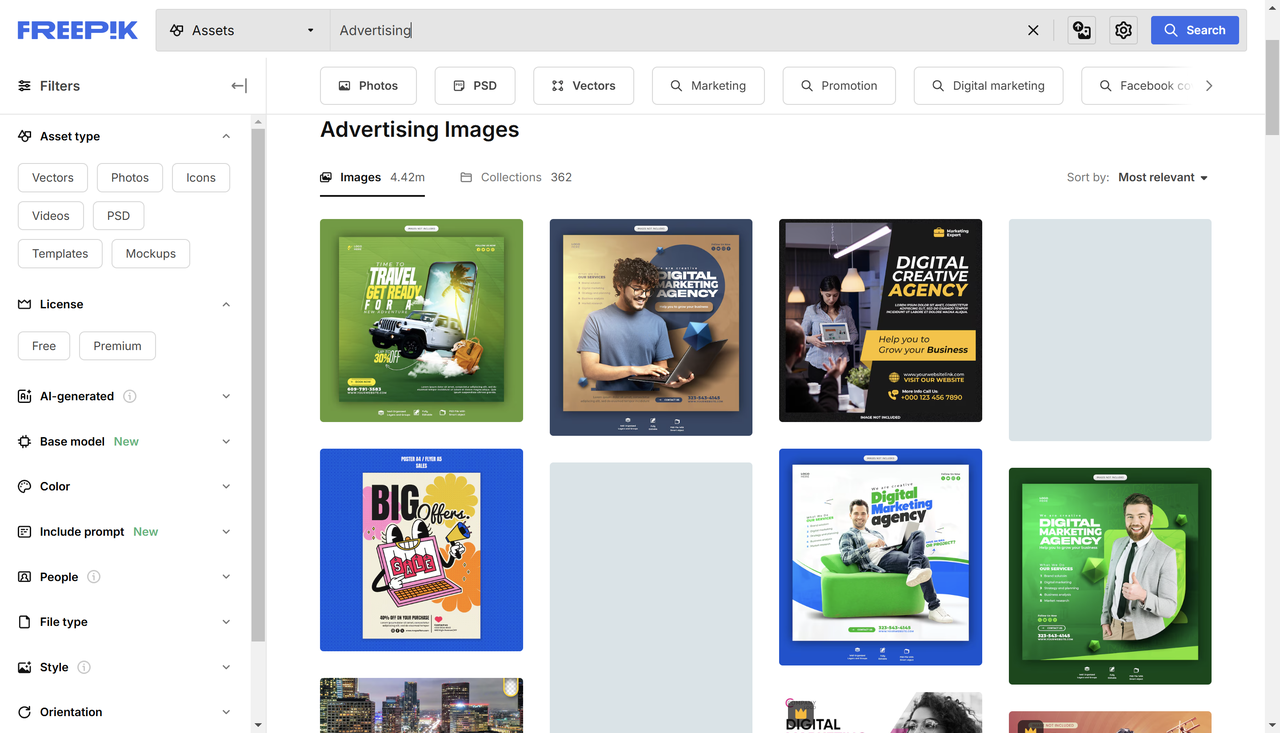Switch to the Collections tab
Viewport: 1280px width, 733px height.
coord(510,177)
